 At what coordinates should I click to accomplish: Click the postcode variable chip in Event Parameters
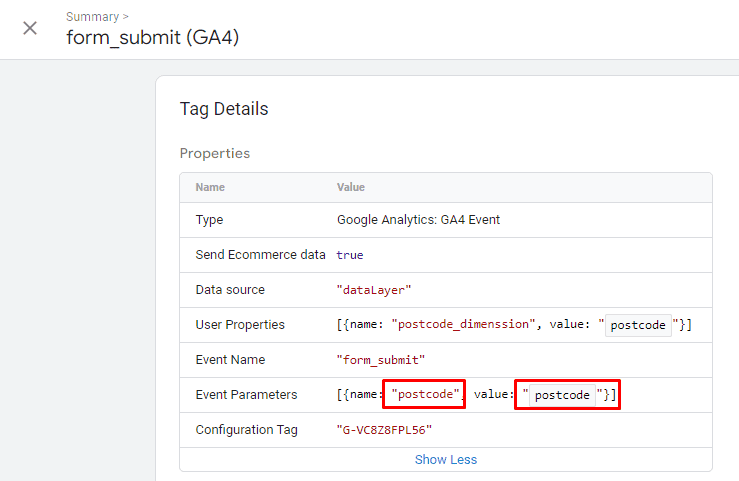pyautogui.click(x=562, y=395)
